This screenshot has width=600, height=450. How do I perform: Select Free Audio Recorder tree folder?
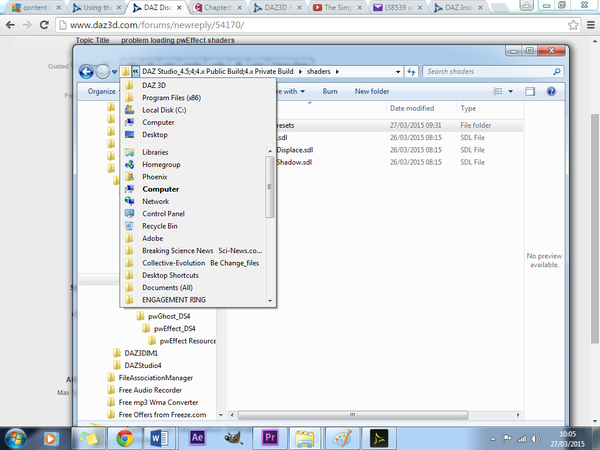click(x=150, y=390)
